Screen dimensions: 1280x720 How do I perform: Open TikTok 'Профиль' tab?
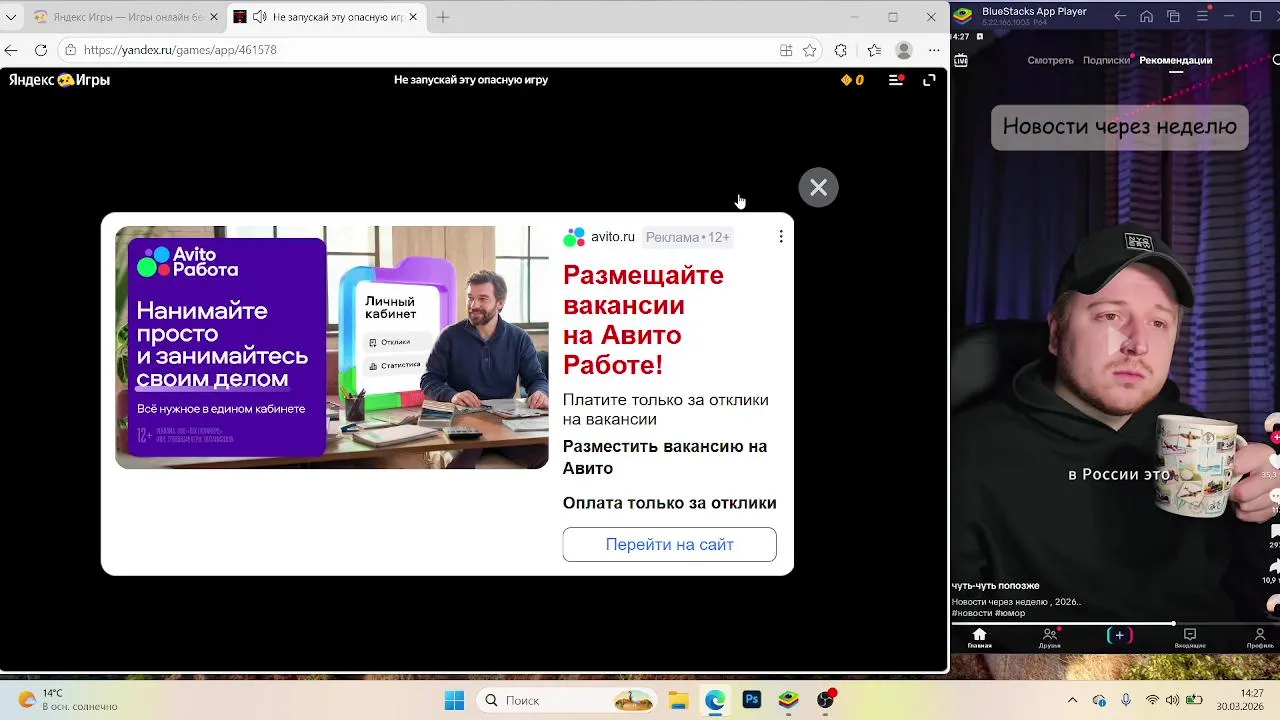coord(1260,638)
